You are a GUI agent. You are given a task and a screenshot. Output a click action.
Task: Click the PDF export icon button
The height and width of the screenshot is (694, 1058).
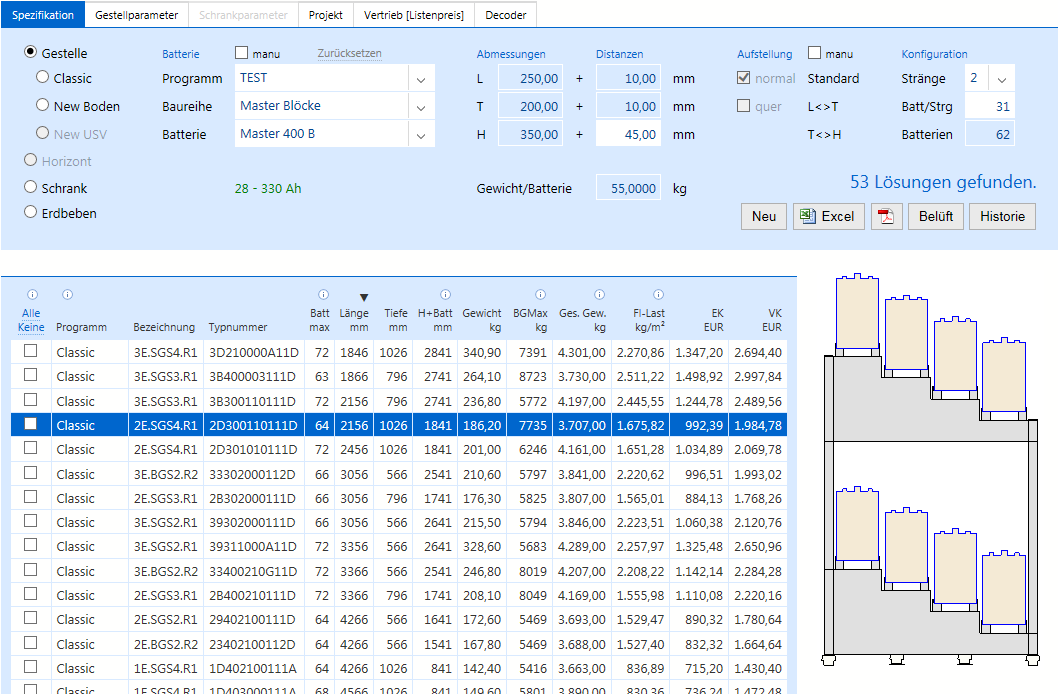pyautogui.click(x=886, y=216)
